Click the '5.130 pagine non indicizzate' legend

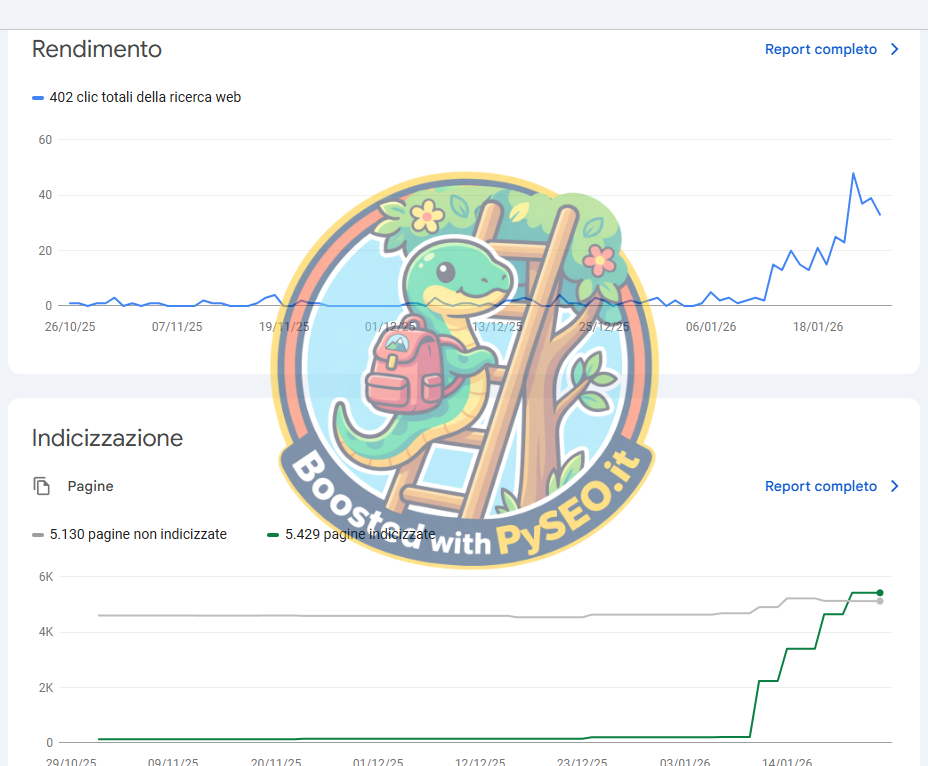[x=138, y=534]
